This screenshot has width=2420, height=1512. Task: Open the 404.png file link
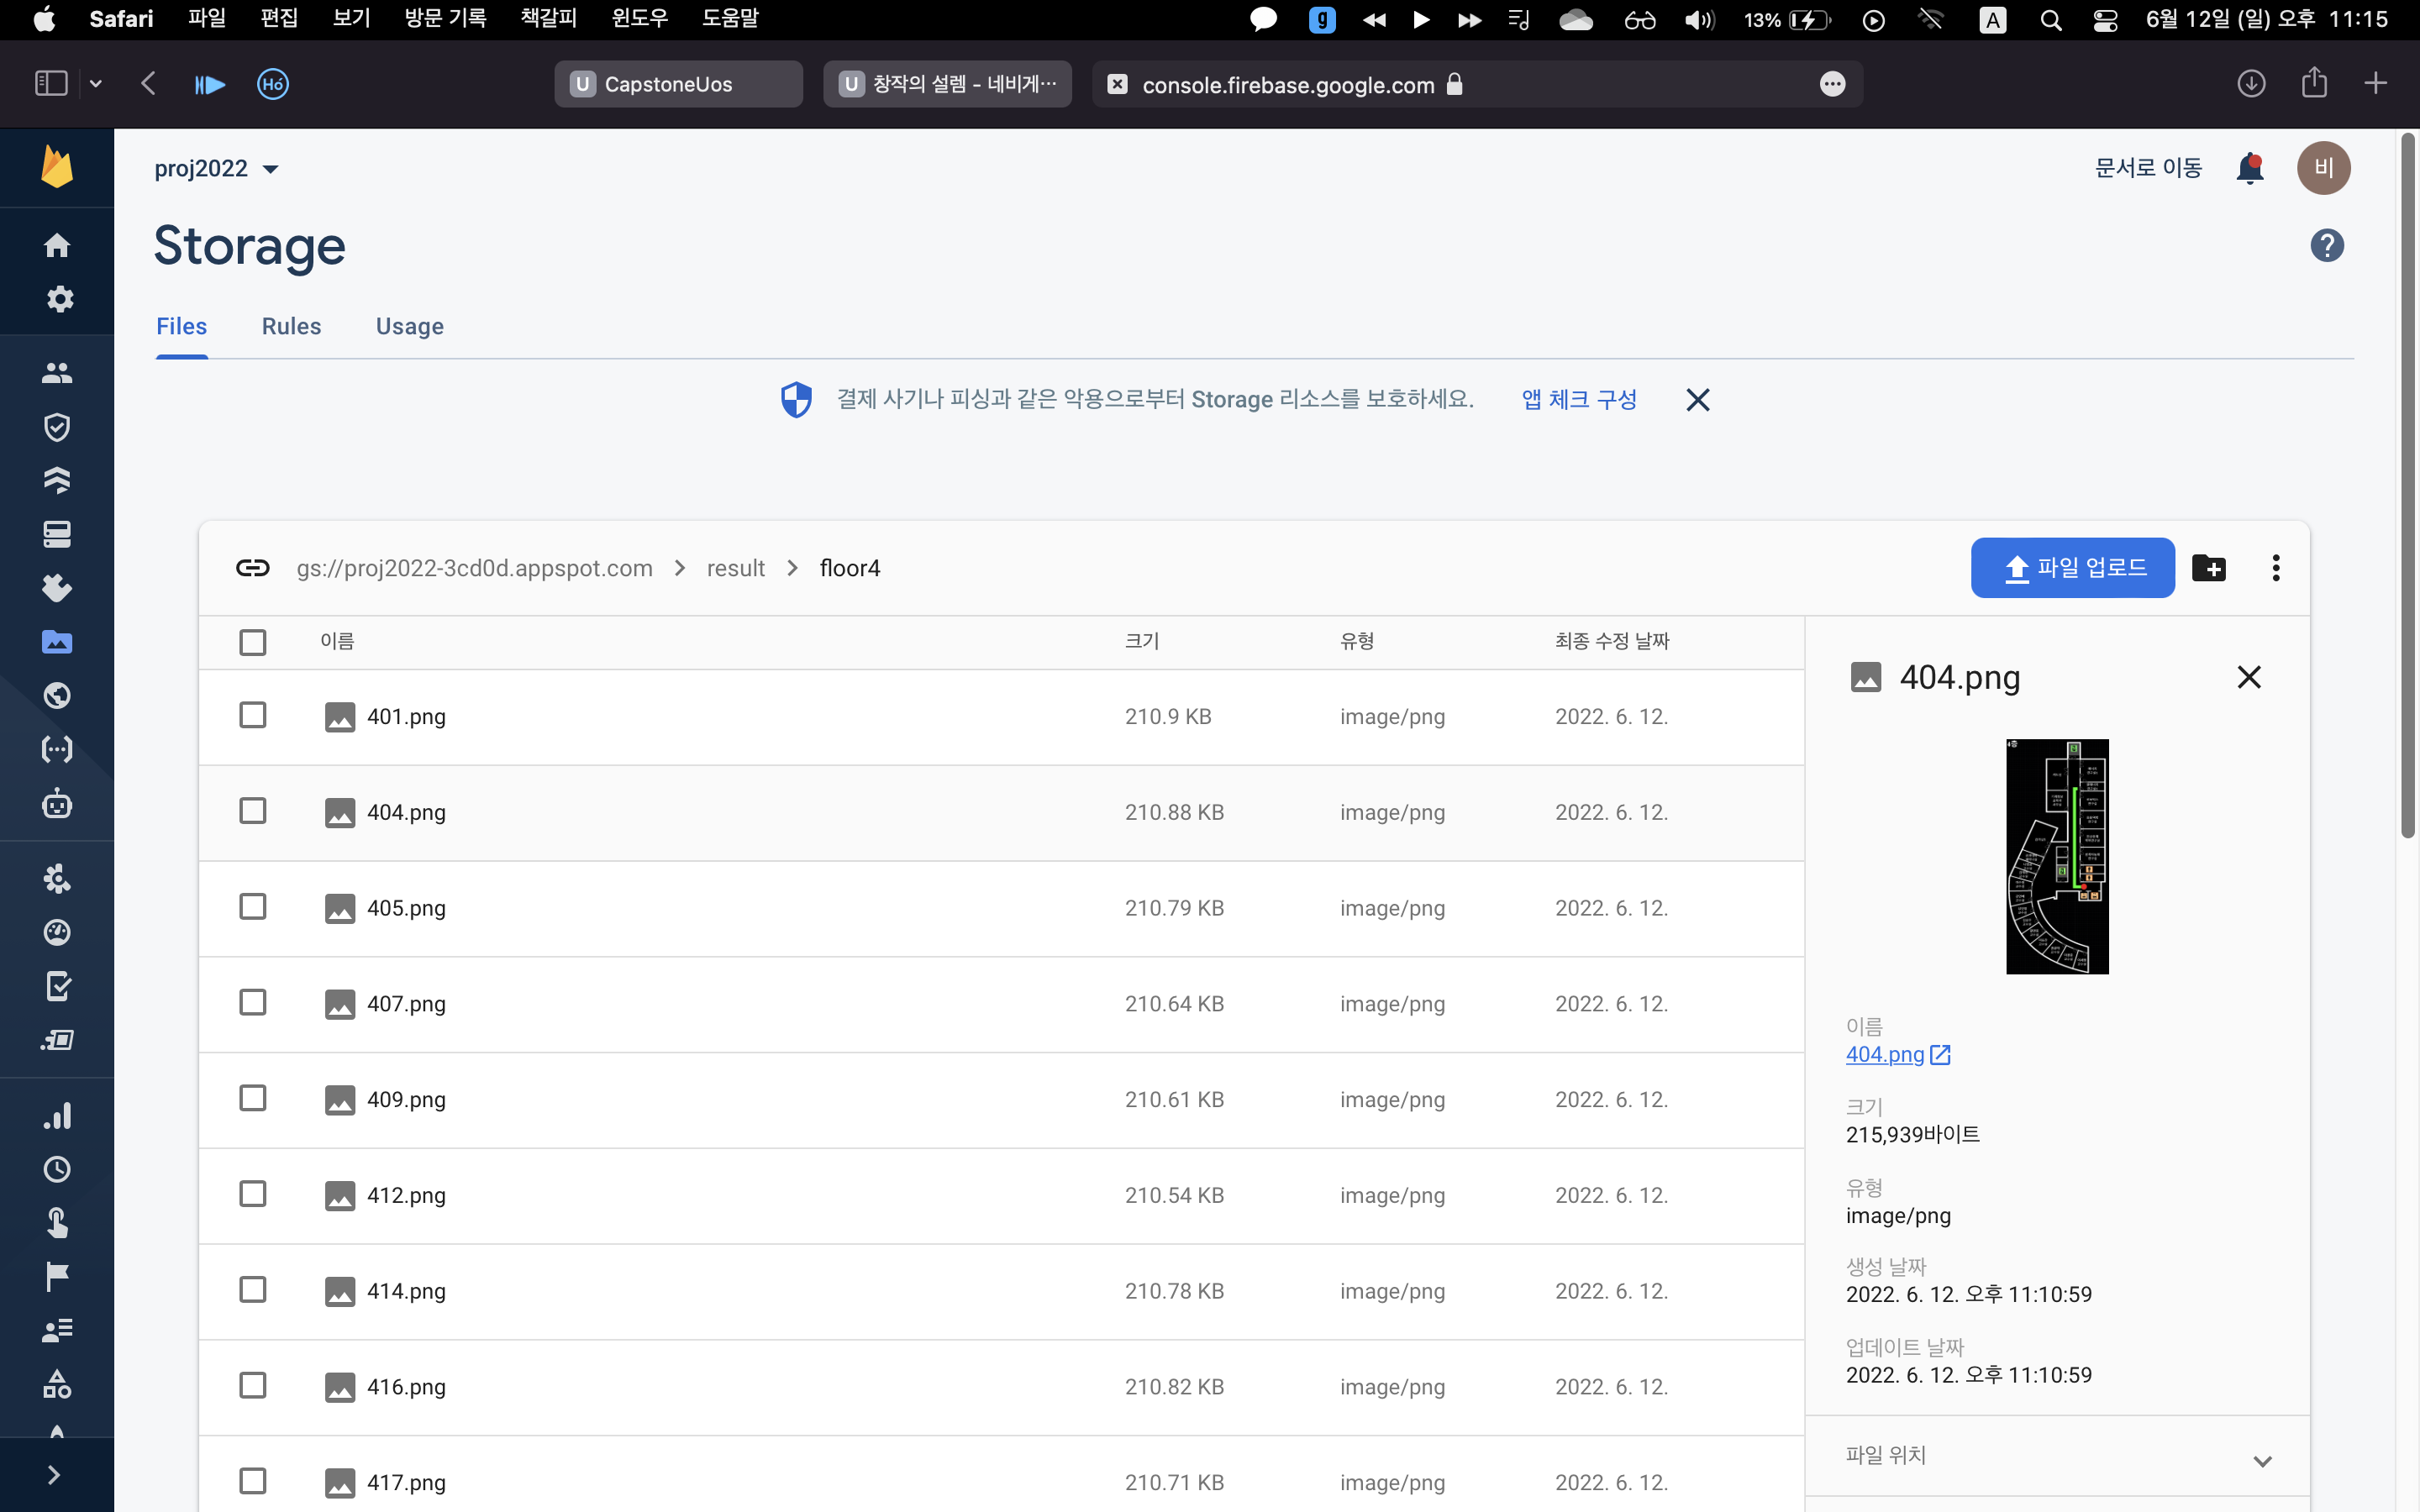click(1885, 1054)
